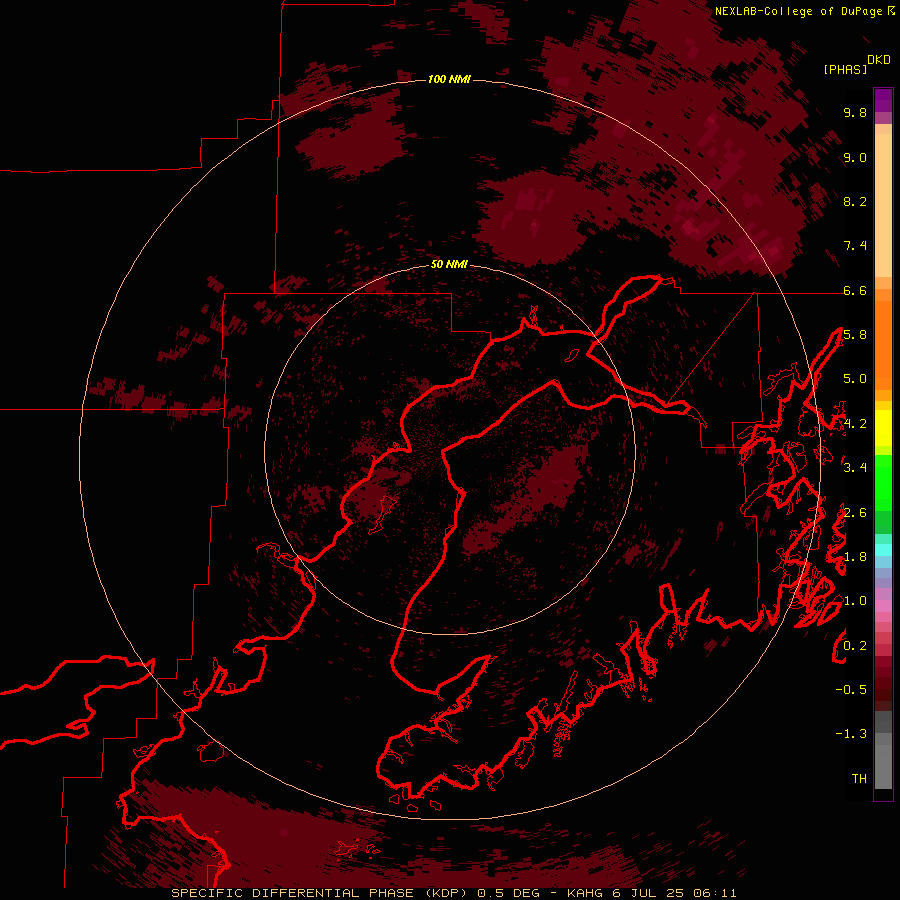Click the DKD product code label
The image size is (900, 900).
(x=879, y=60)
